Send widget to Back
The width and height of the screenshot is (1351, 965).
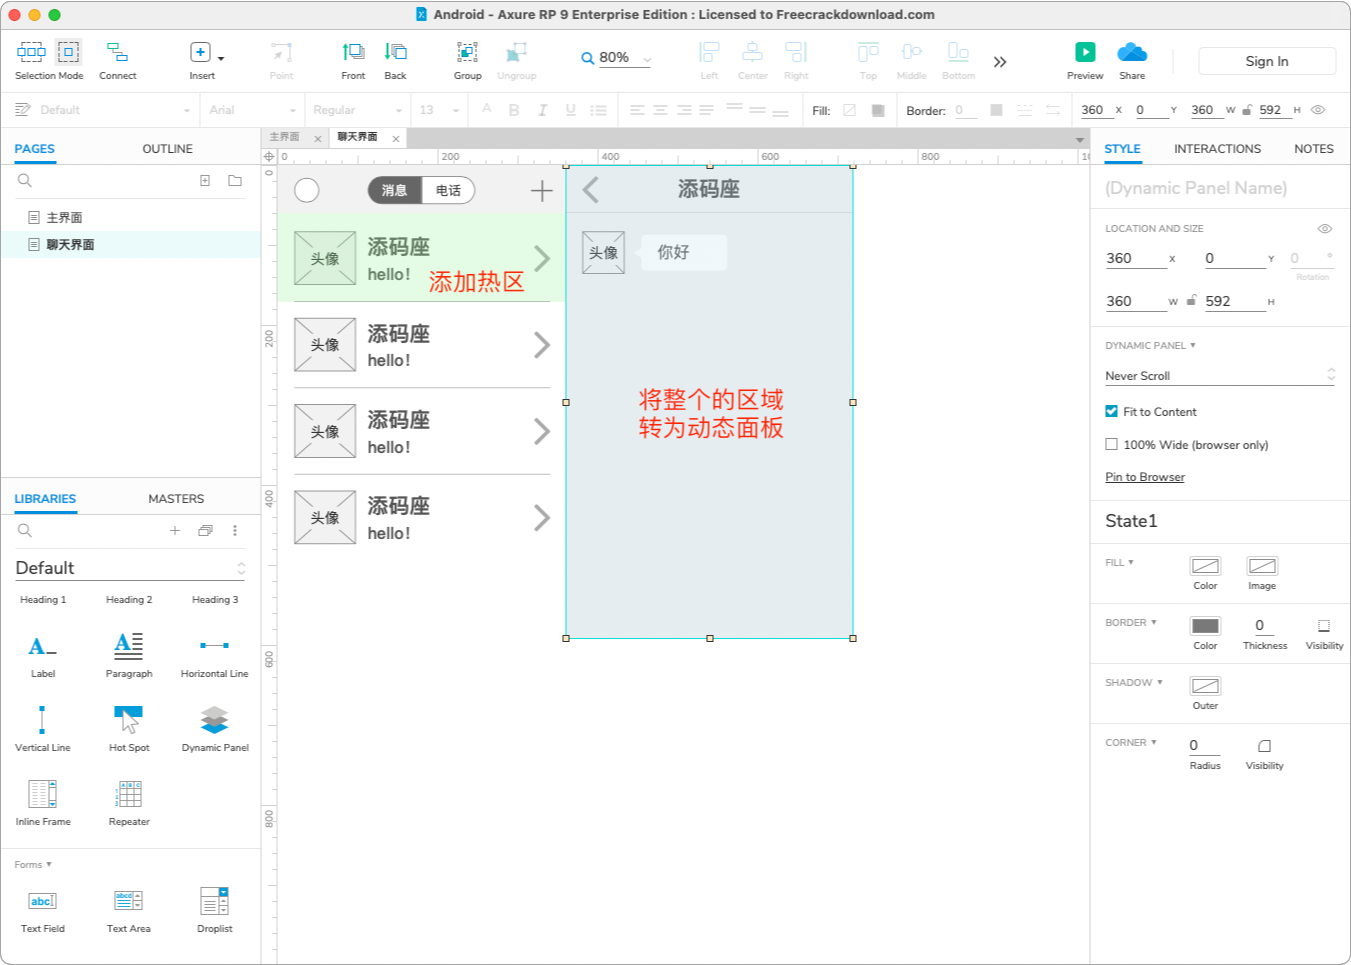(x=396, y=60)
